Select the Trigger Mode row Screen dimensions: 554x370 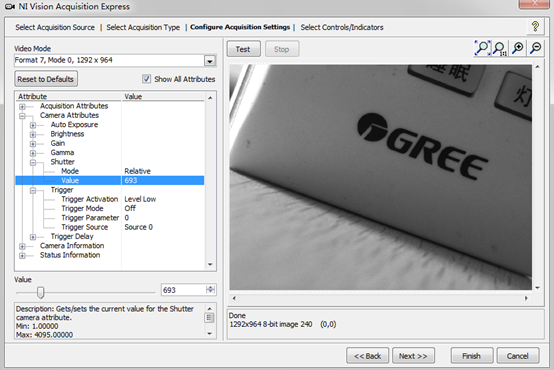click(x=110, y=208)
